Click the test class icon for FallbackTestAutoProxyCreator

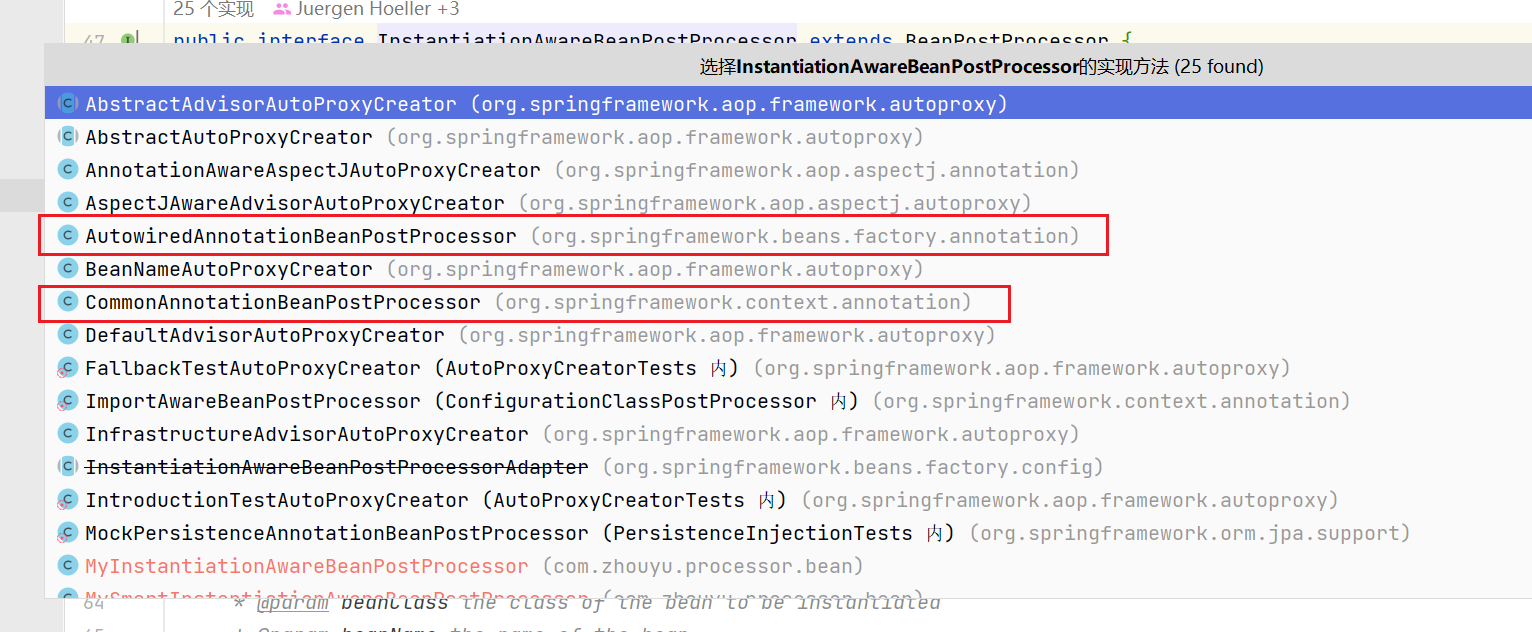point(68,367)
